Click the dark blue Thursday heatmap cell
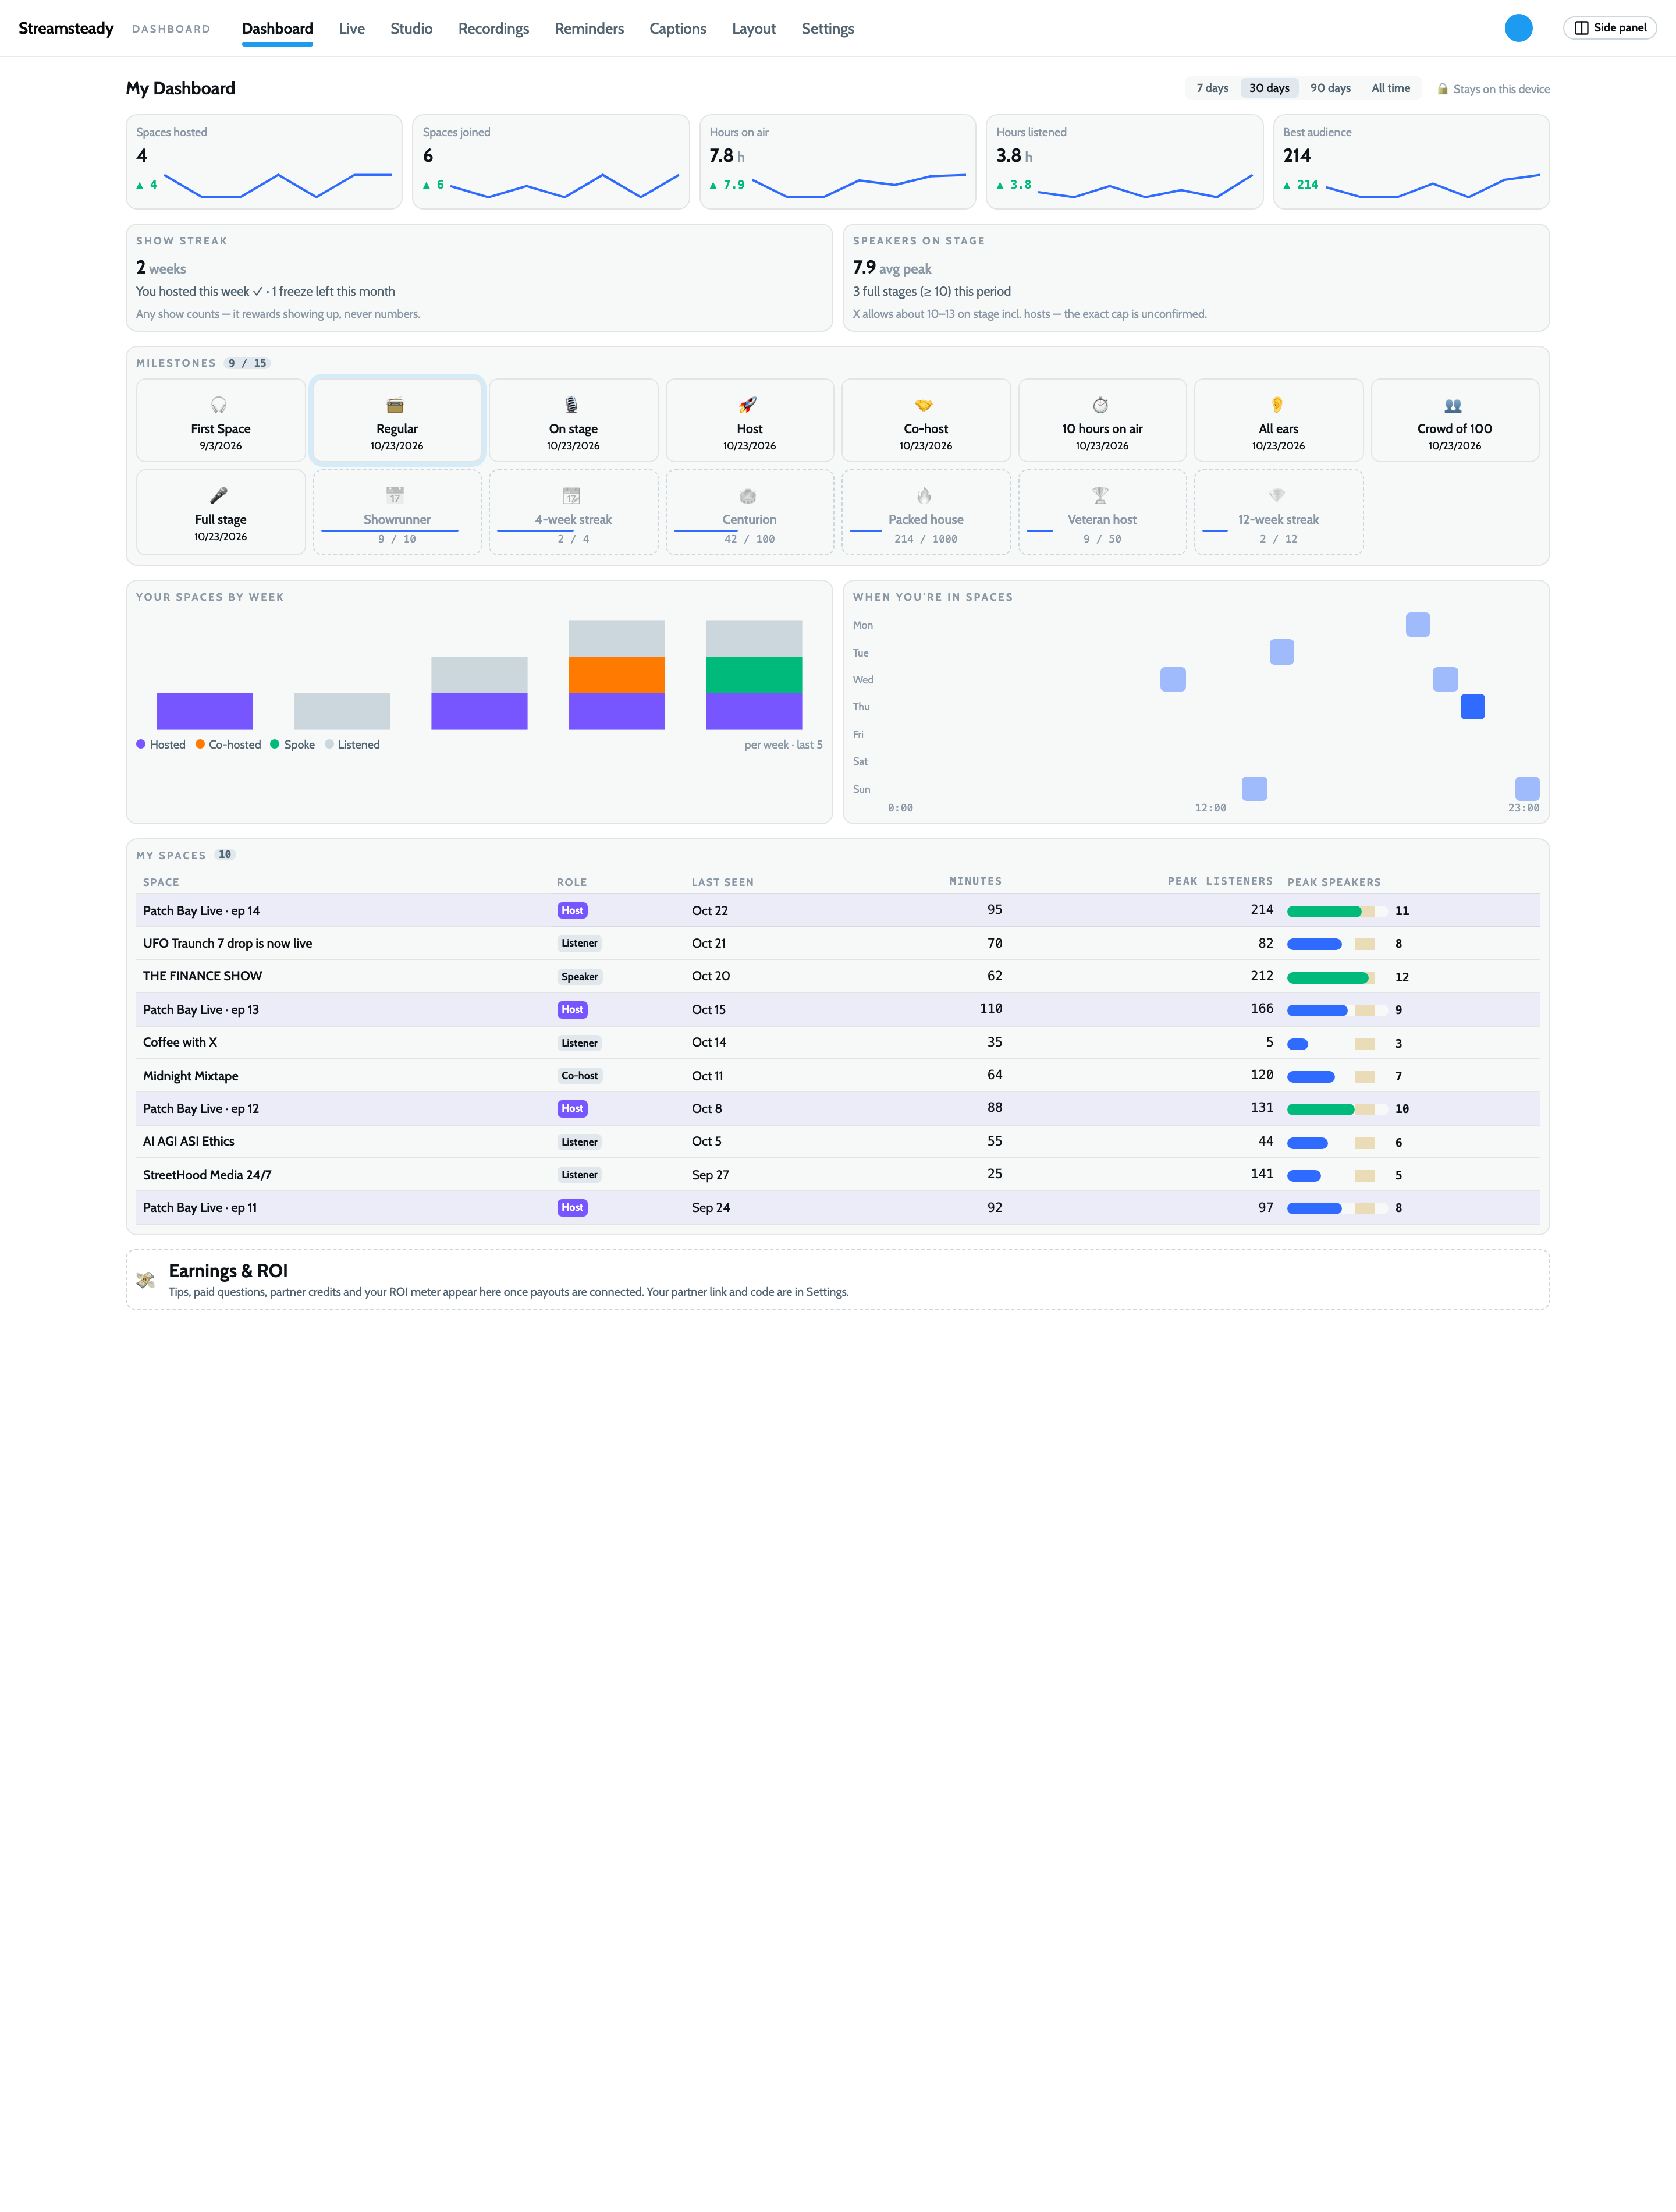1676x2212 pixels. pos(1472,707)
